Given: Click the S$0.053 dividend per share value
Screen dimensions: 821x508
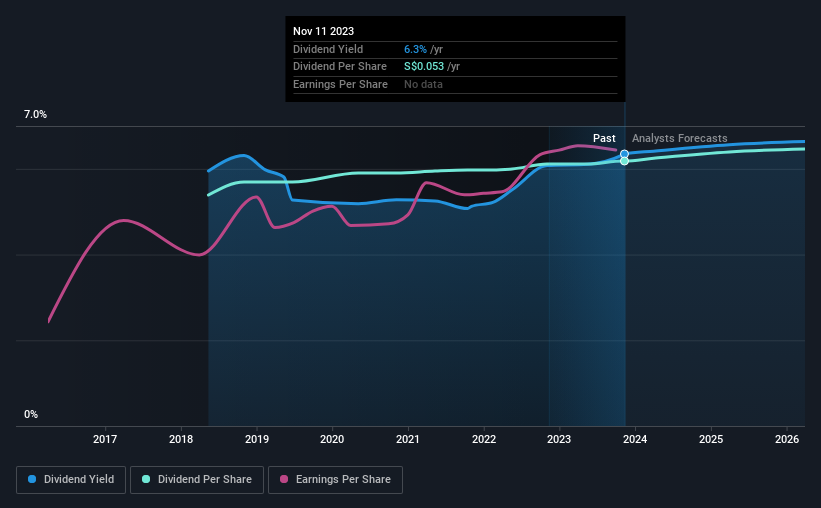Looking at the screenshot, I should tap(424, 67).
